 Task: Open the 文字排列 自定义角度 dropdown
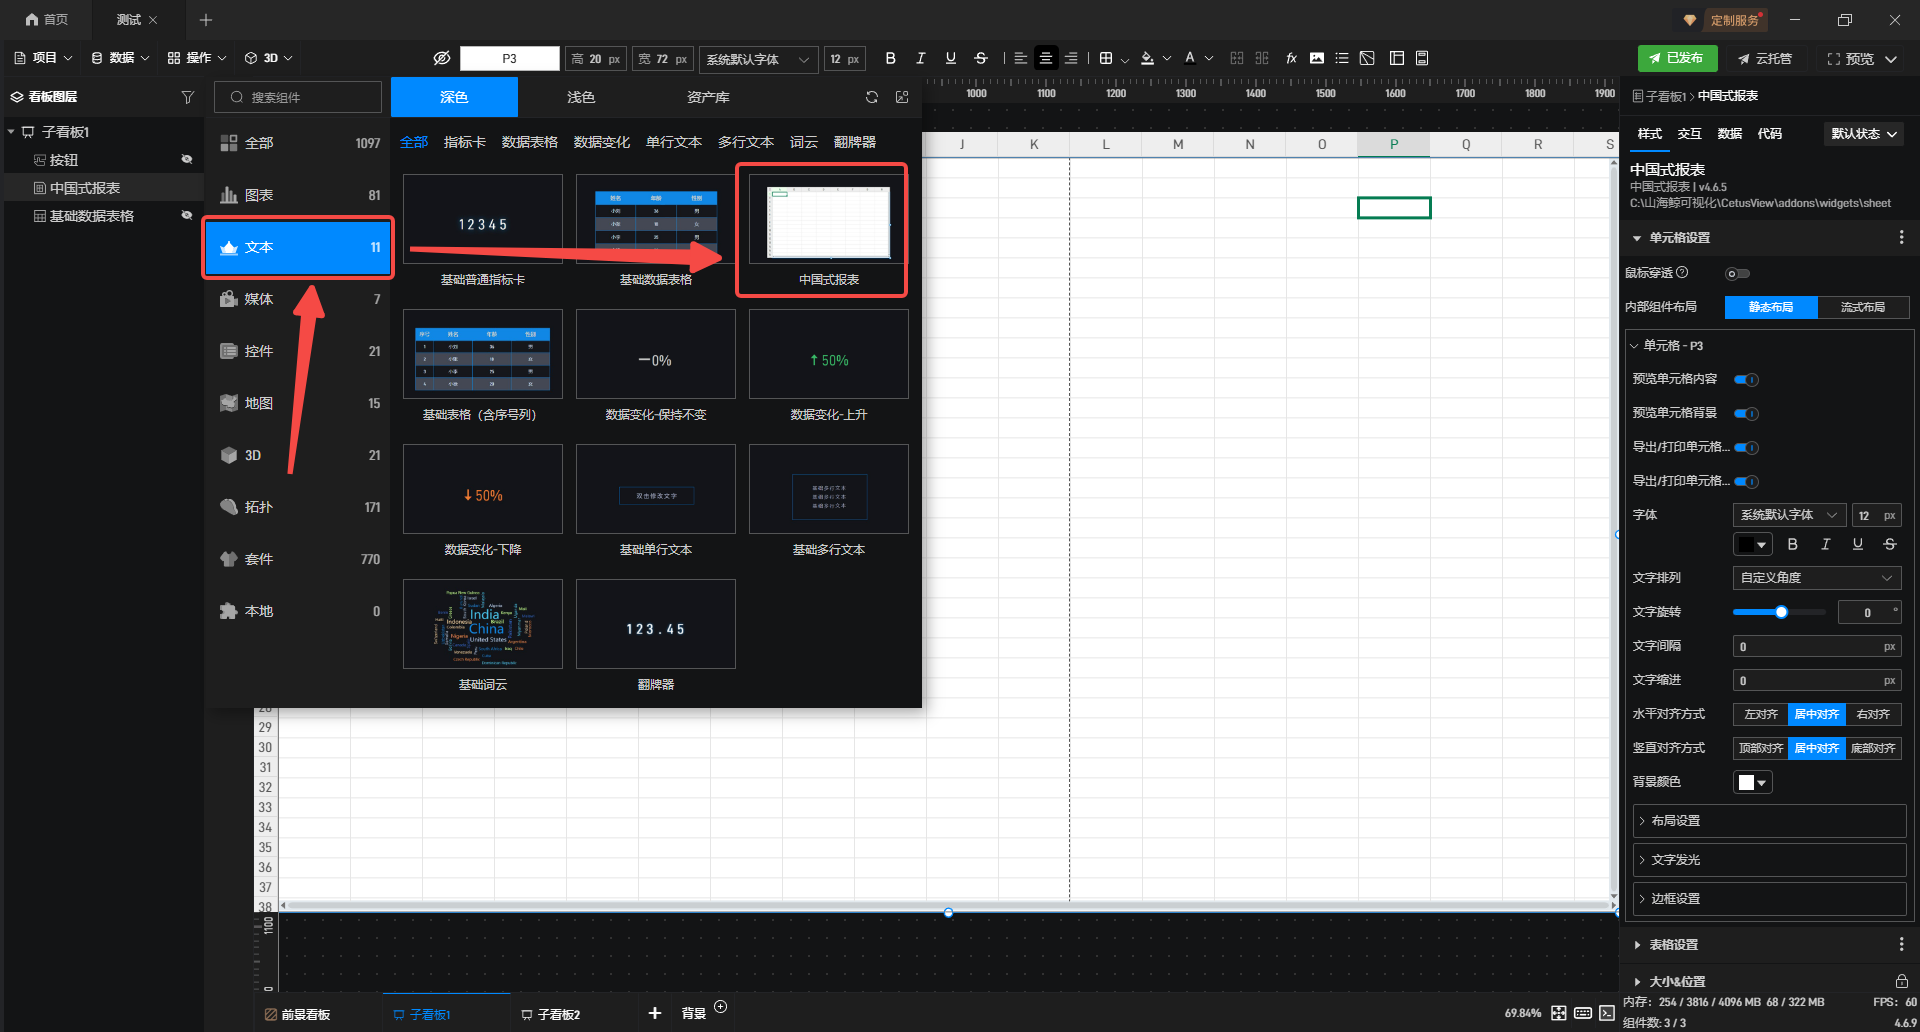1816,577
